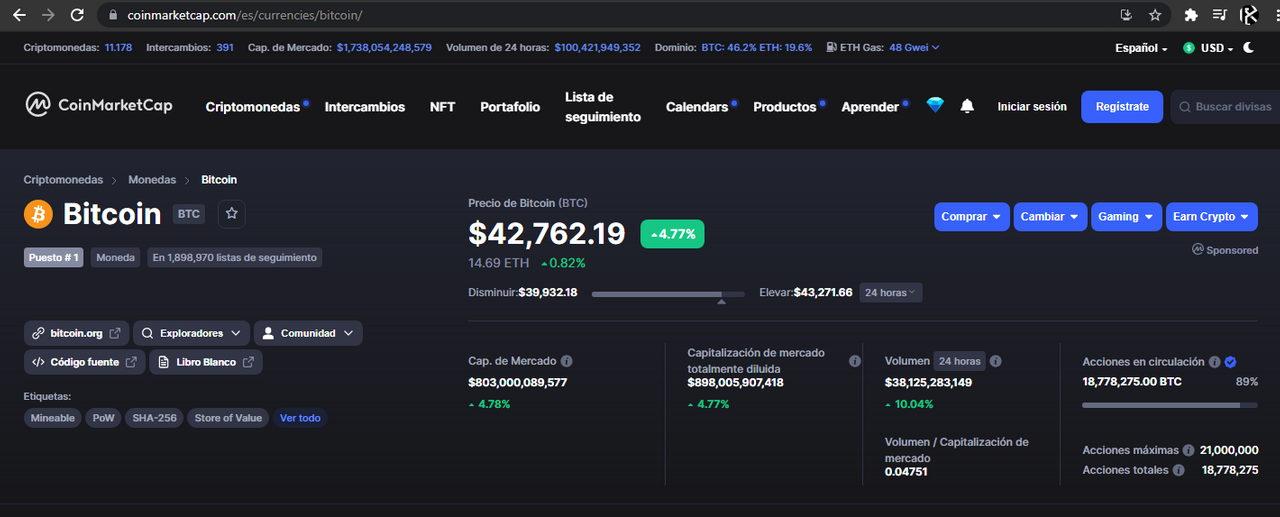Open the browser extensions puzzle icon

[x=1190, y=15]
